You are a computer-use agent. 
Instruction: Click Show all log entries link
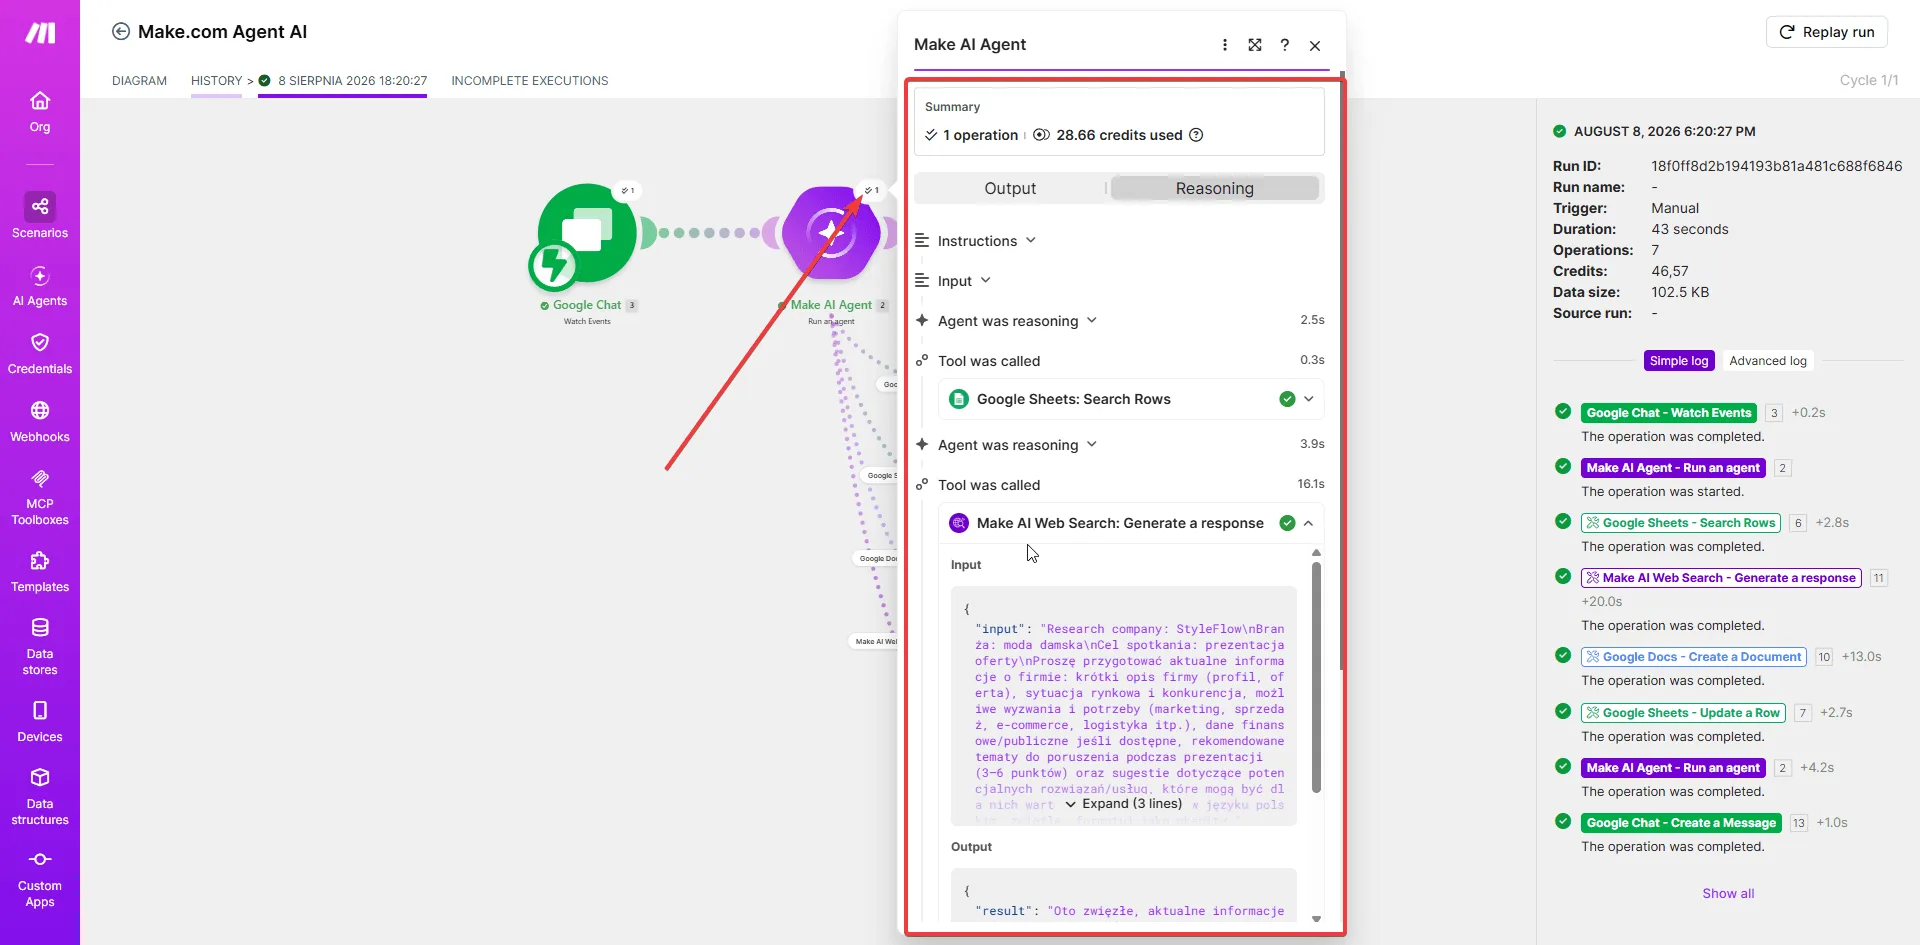[1728, 894]
